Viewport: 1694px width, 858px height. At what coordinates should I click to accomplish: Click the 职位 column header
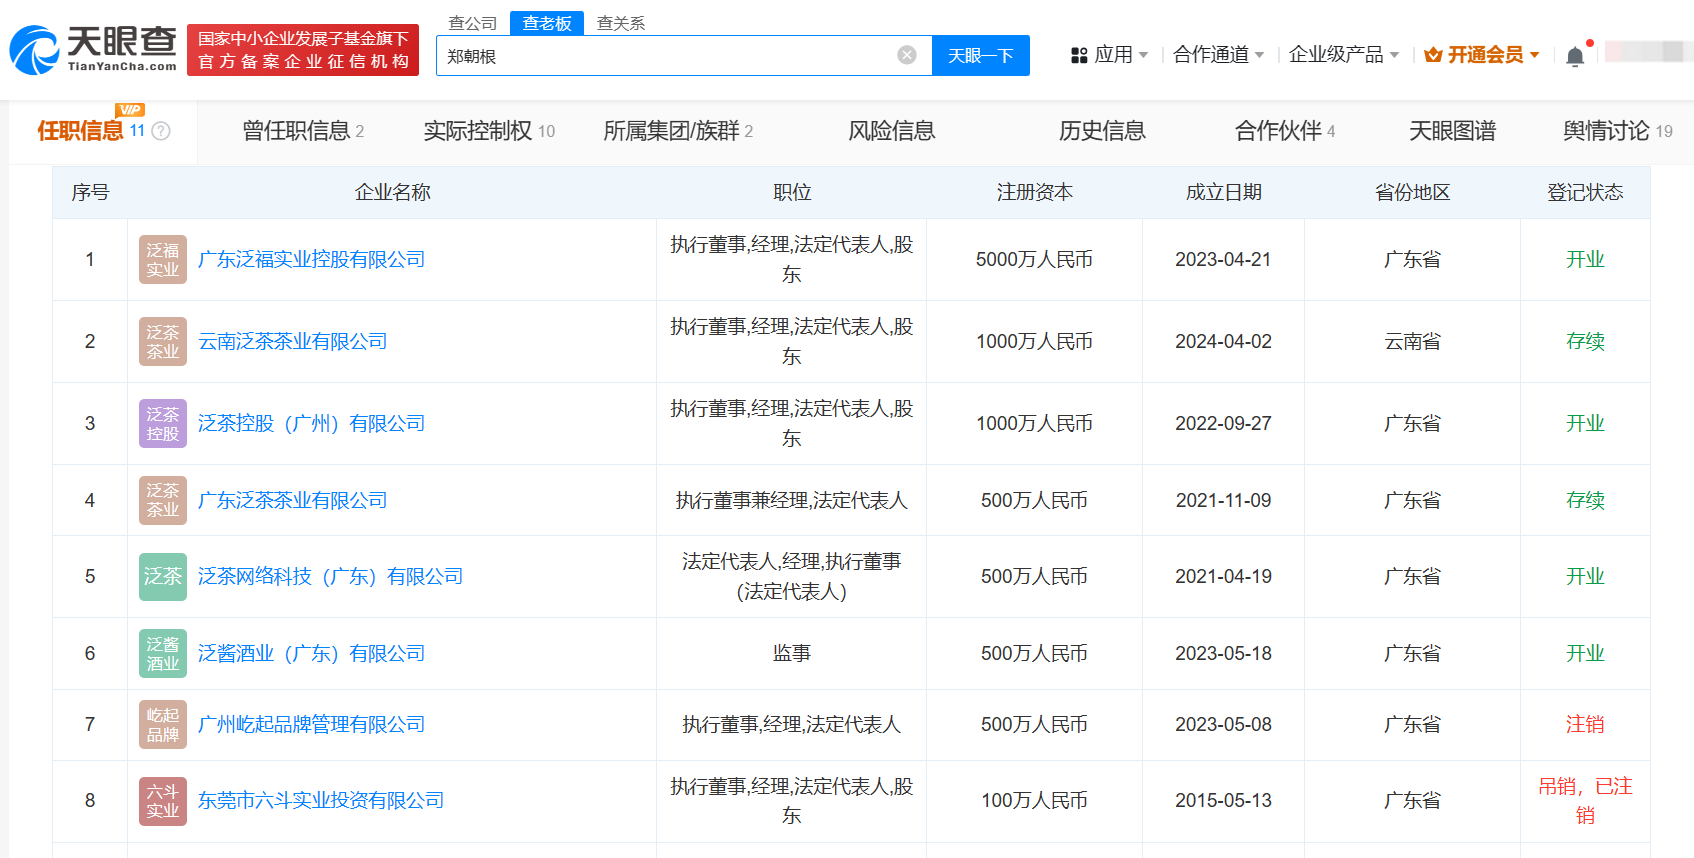pyautogui.click(x=792, y=193)
